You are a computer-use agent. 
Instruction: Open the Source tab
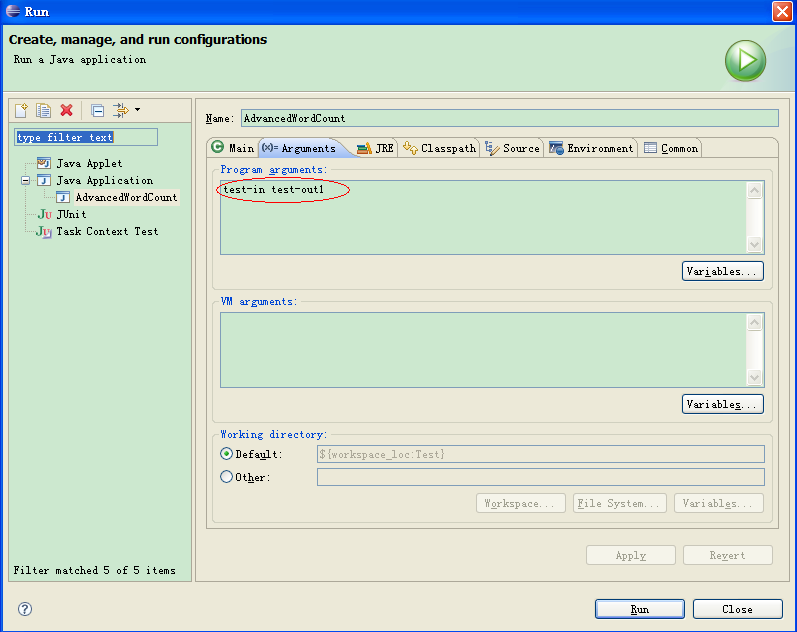(512, 148)
